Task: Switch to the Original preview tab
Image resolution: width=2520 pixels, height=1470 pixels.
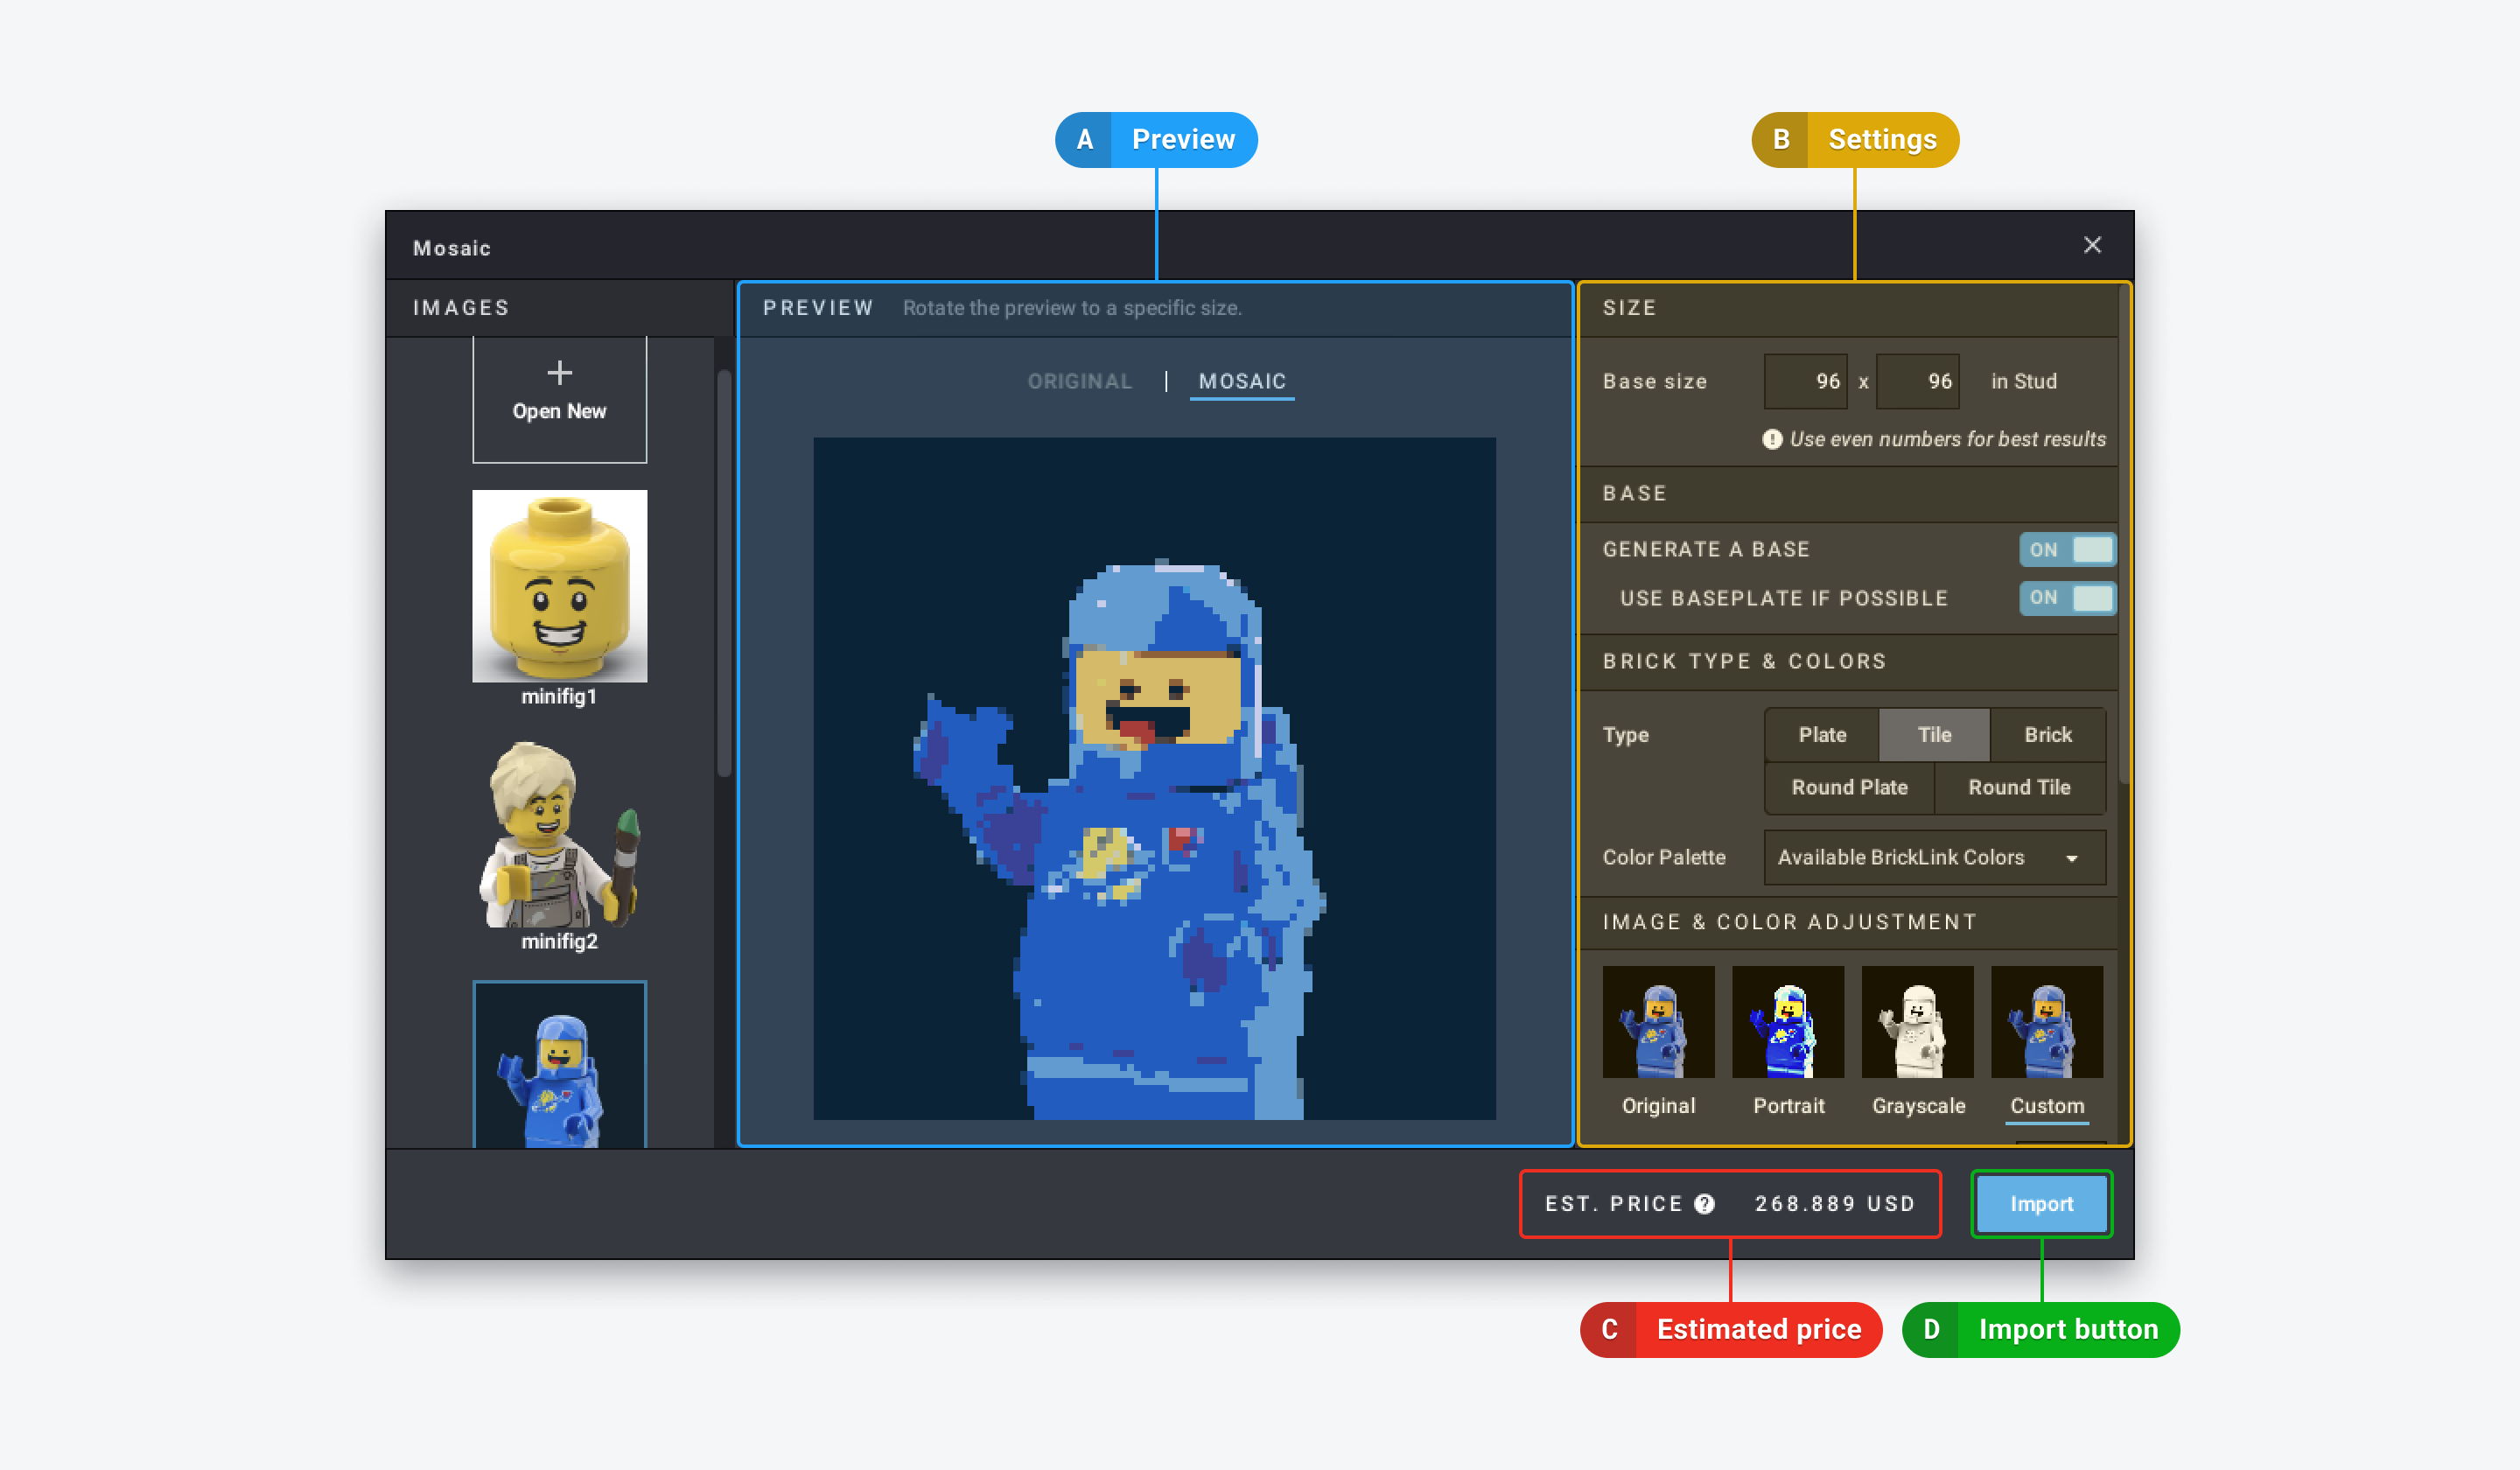Action: [1080, 381]
